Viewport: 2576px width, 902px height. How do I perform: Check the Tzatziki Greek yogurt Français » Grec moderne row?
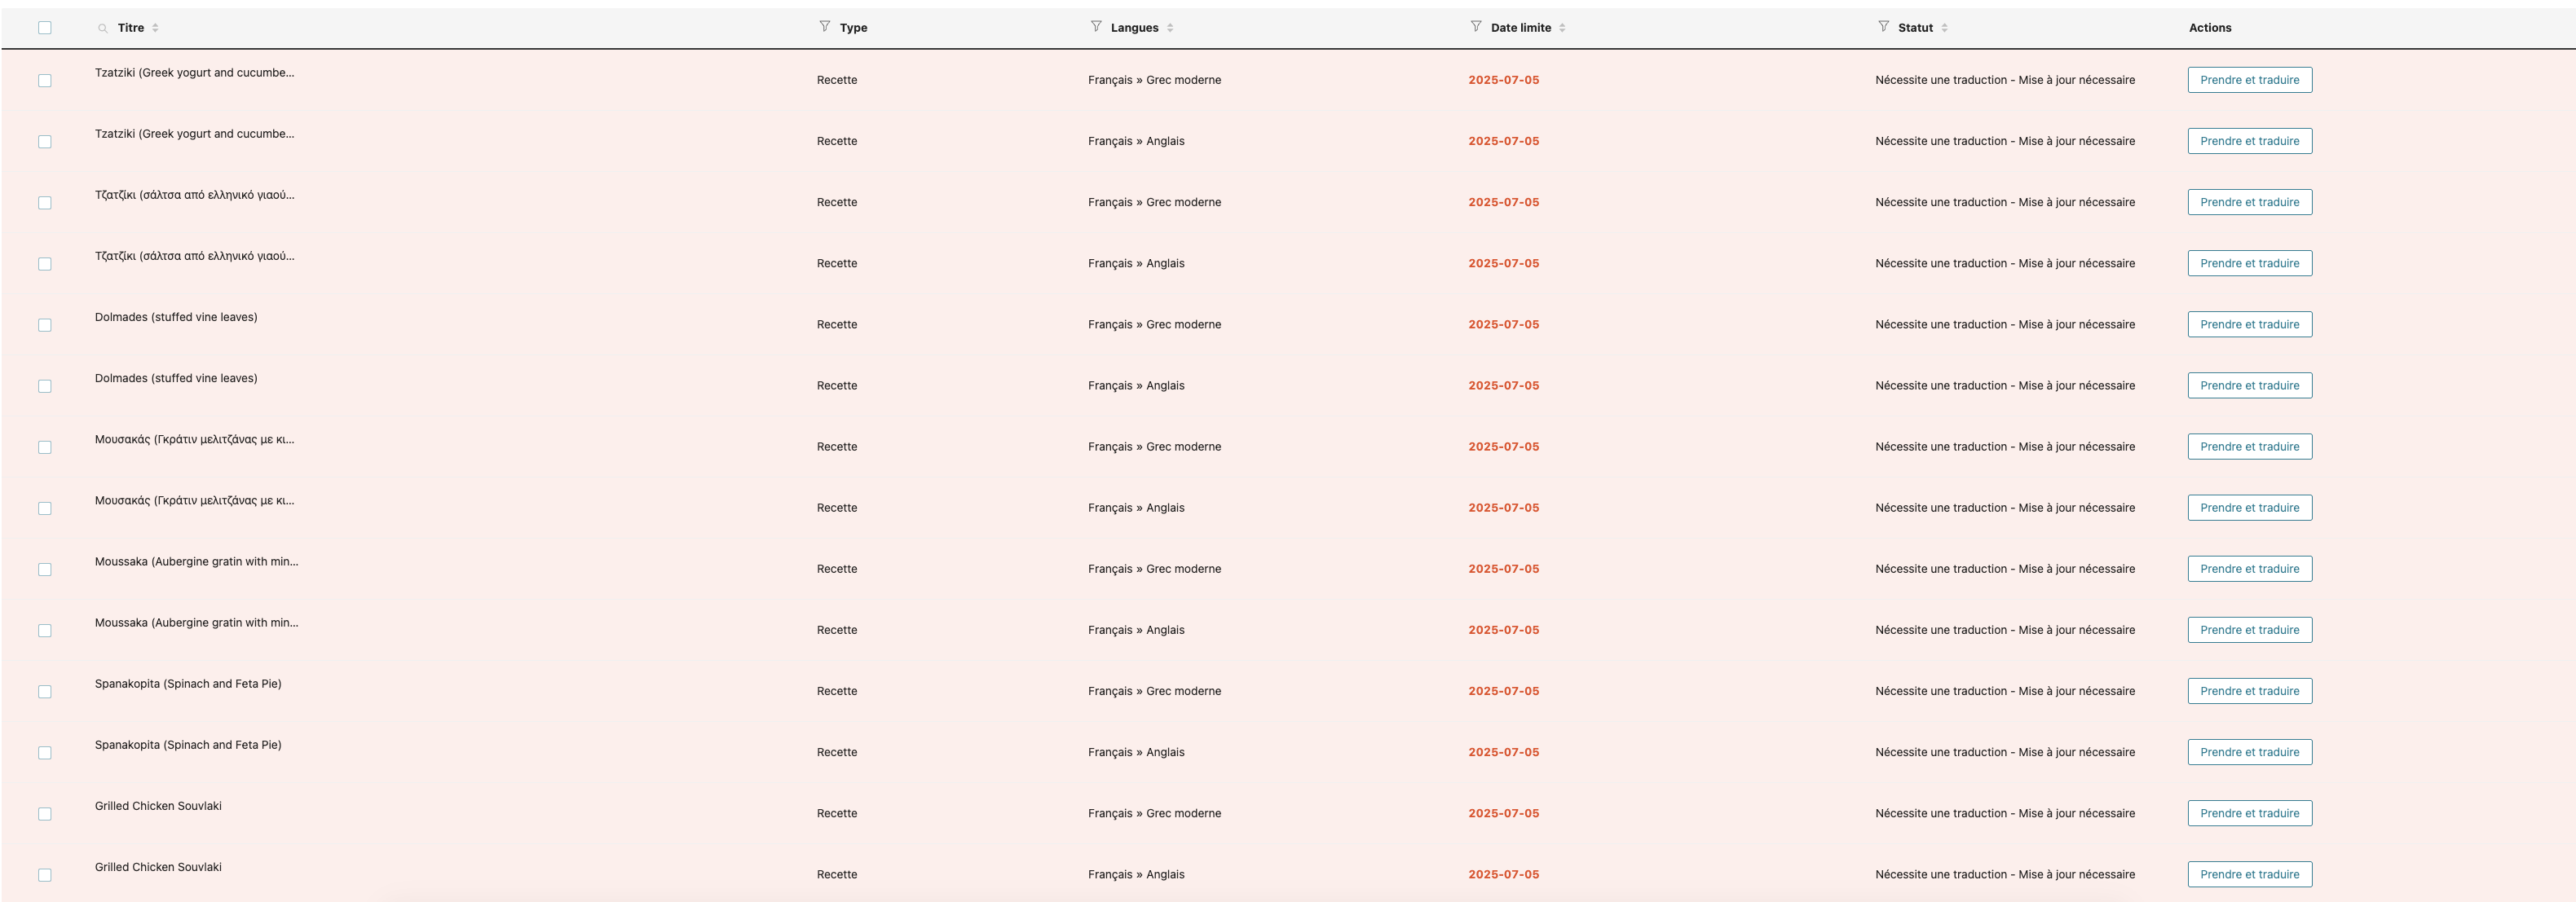pos(45,81)
